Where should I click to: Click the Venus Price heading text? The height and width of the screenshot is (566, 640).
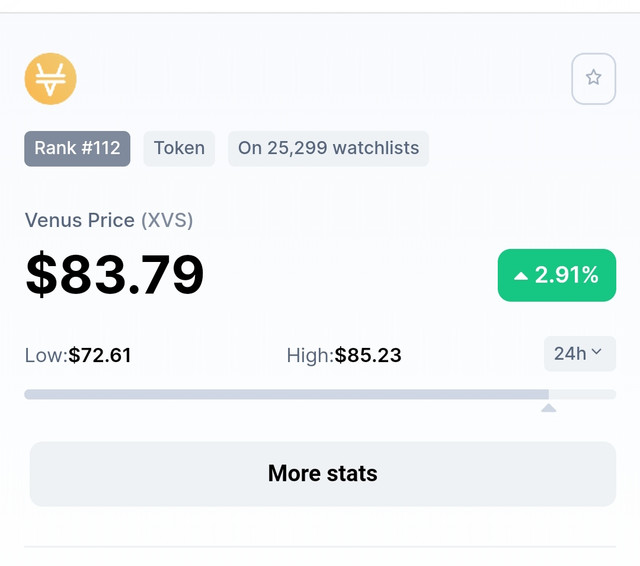tap(80, 220)
